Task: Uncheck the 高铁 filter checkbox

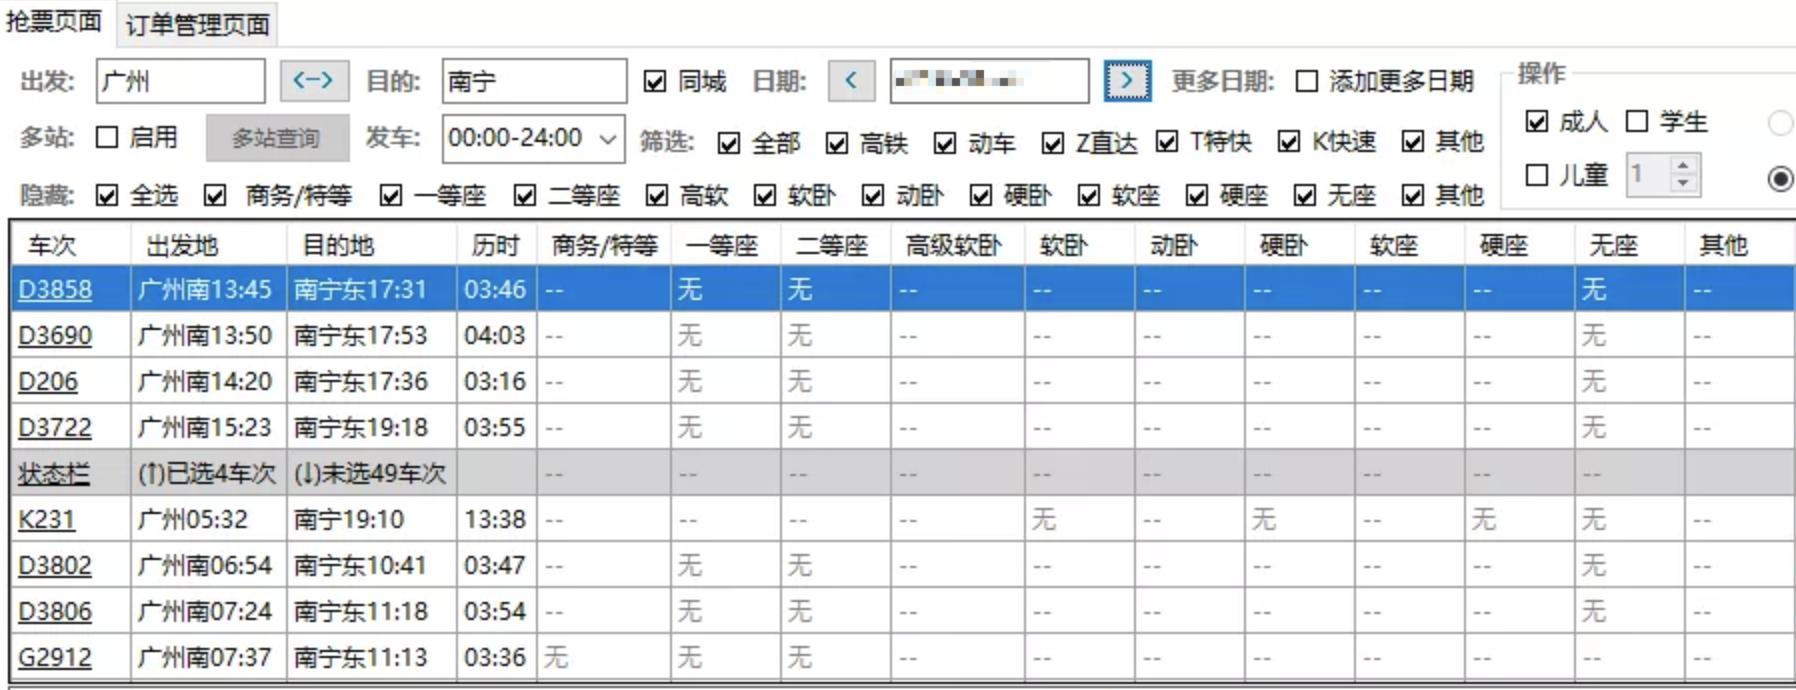Action: coord(837,143)
